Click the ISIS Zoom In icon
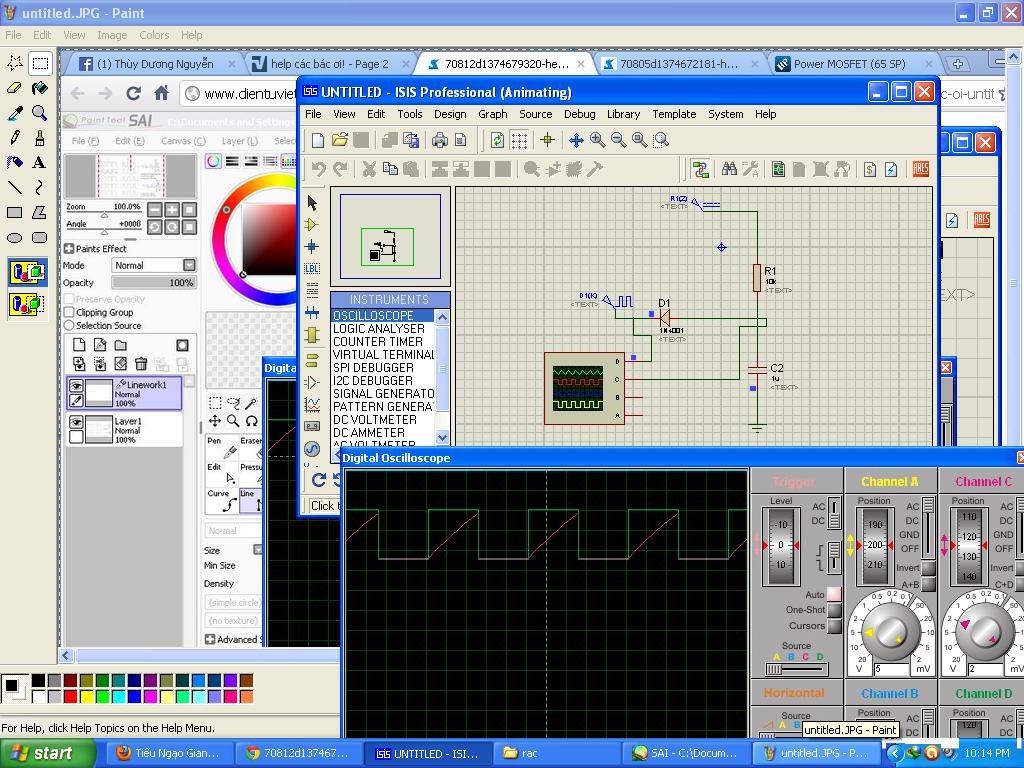This screenshot has height=768, width=1024. 597,140
